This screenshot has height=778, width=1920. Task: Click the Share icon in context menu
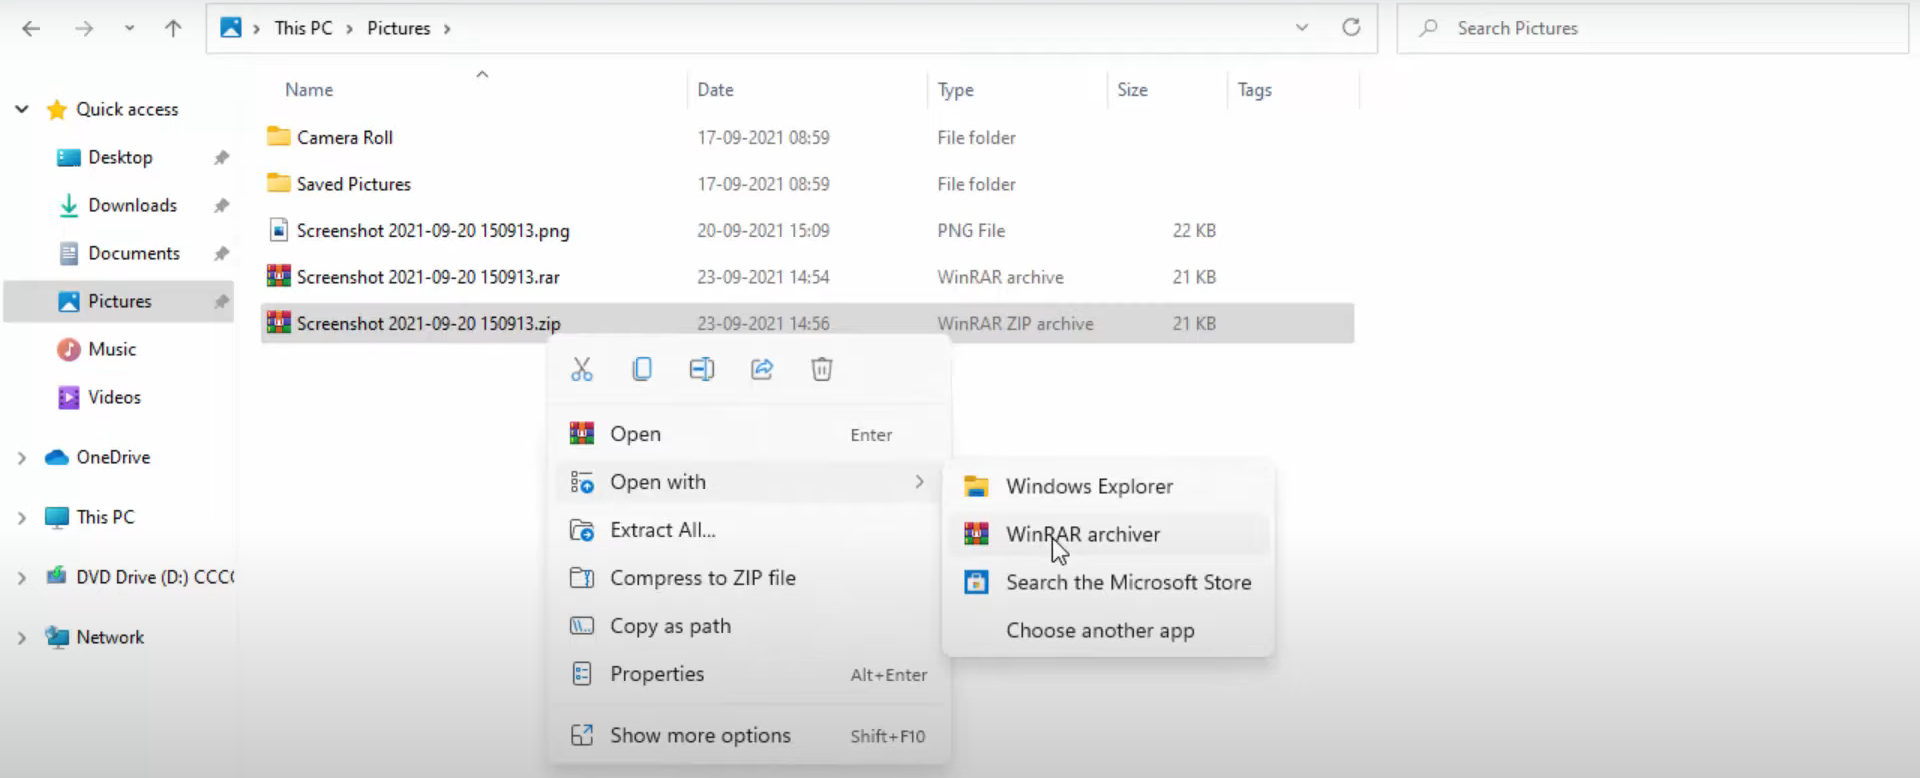[762, 369]
